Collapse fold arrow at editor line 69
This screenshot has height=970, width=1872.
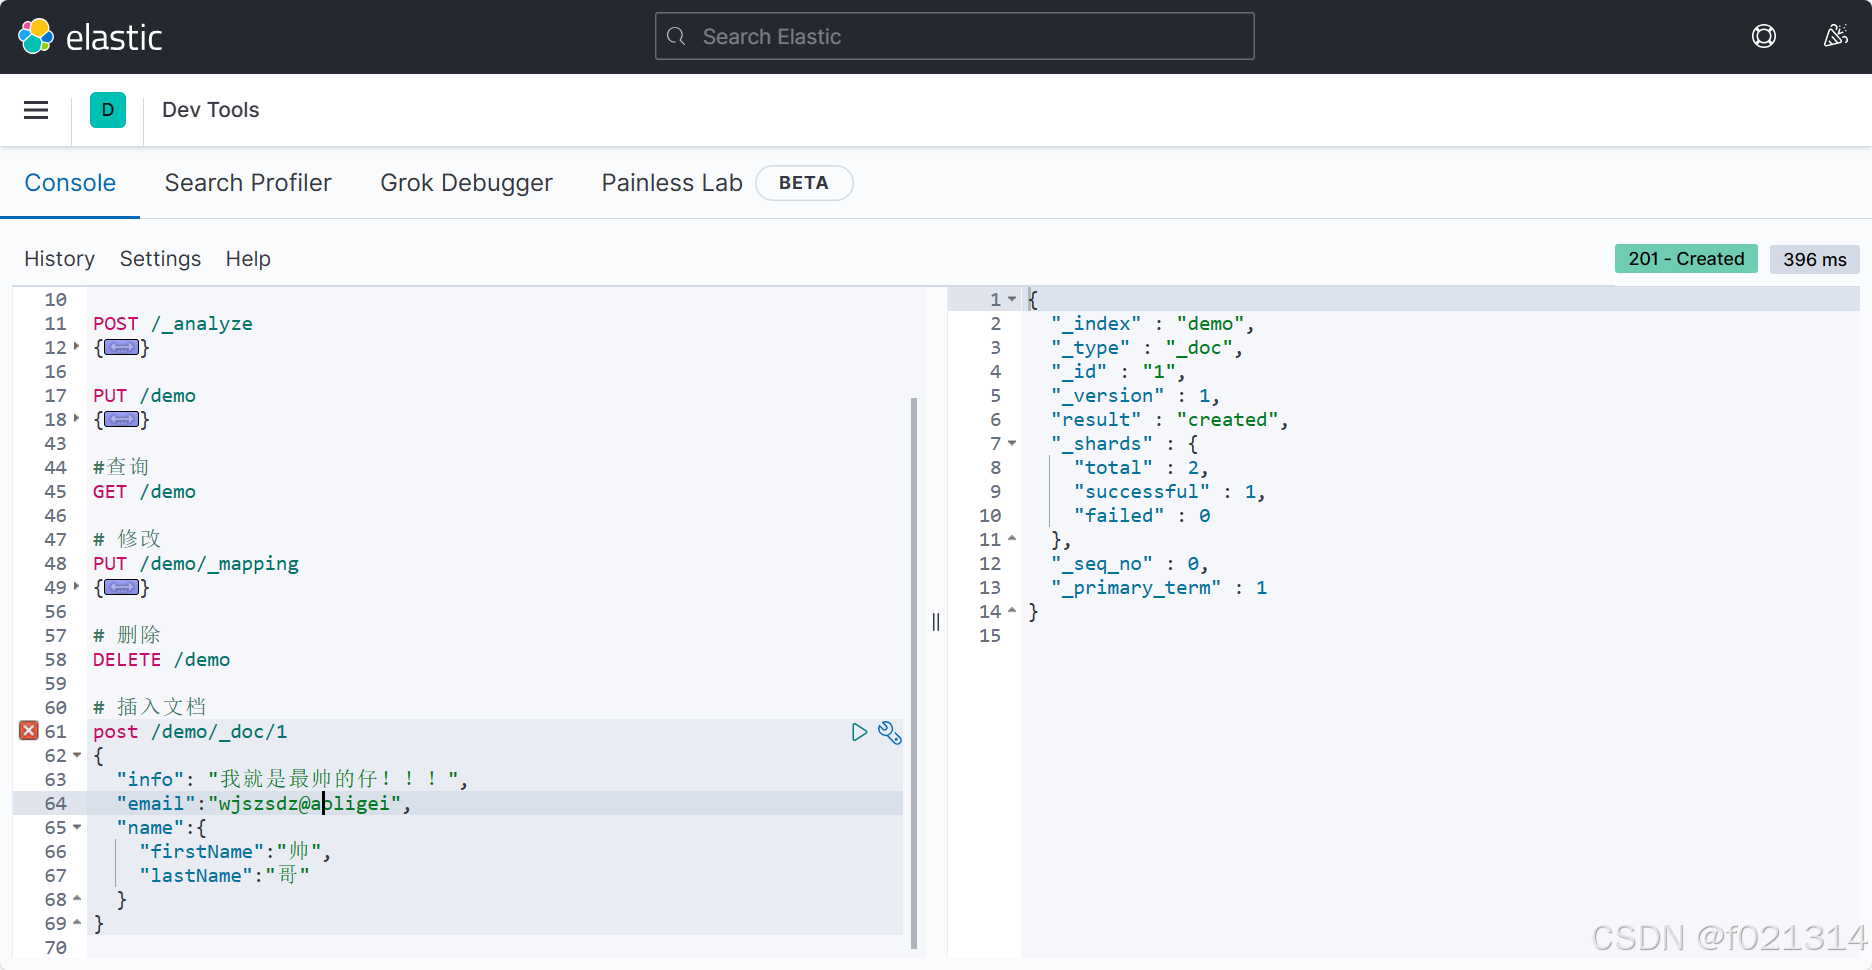(x=77, y=923)
